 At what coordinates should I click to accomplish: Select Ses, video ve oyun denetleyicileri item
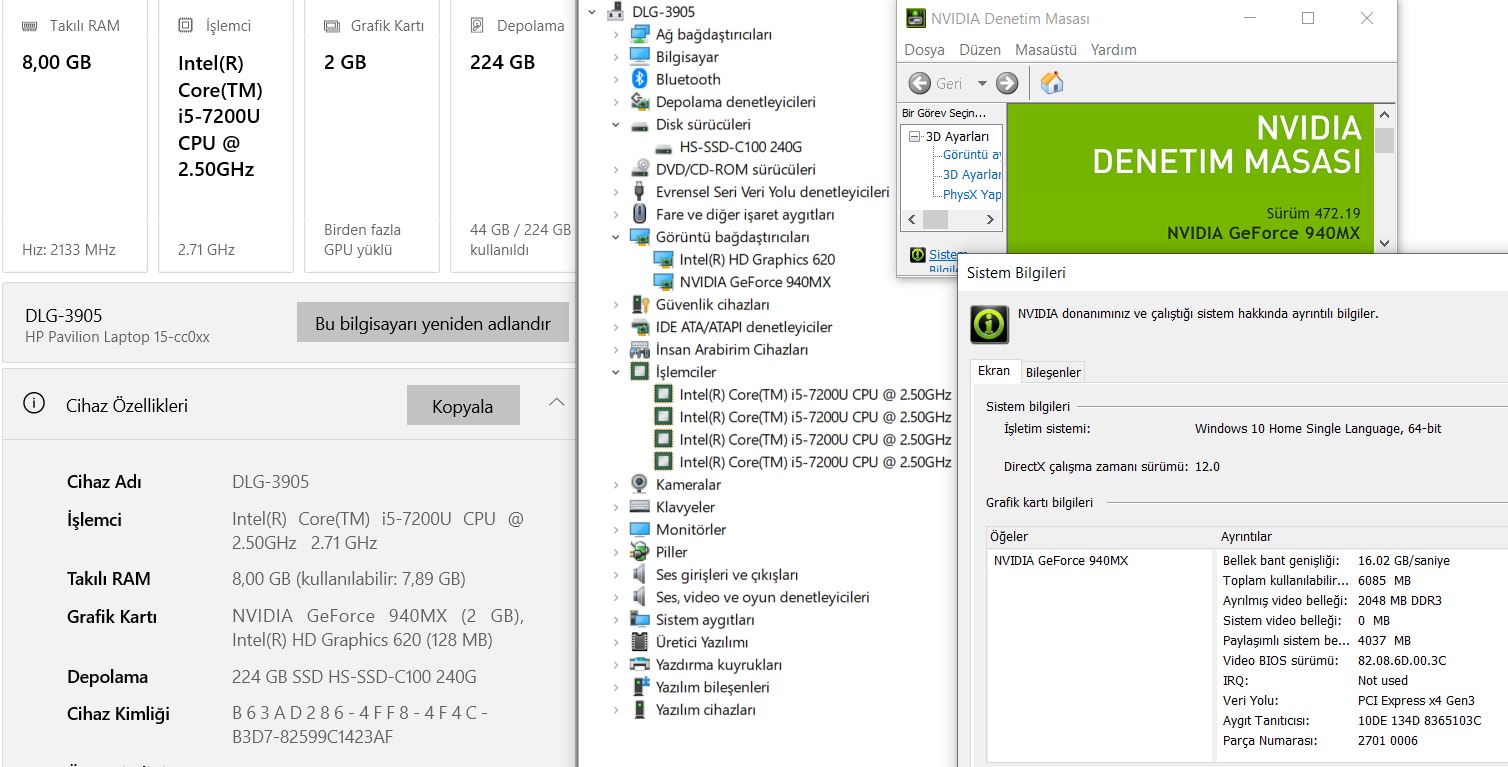pyautogui.click(x=762, y=597)
